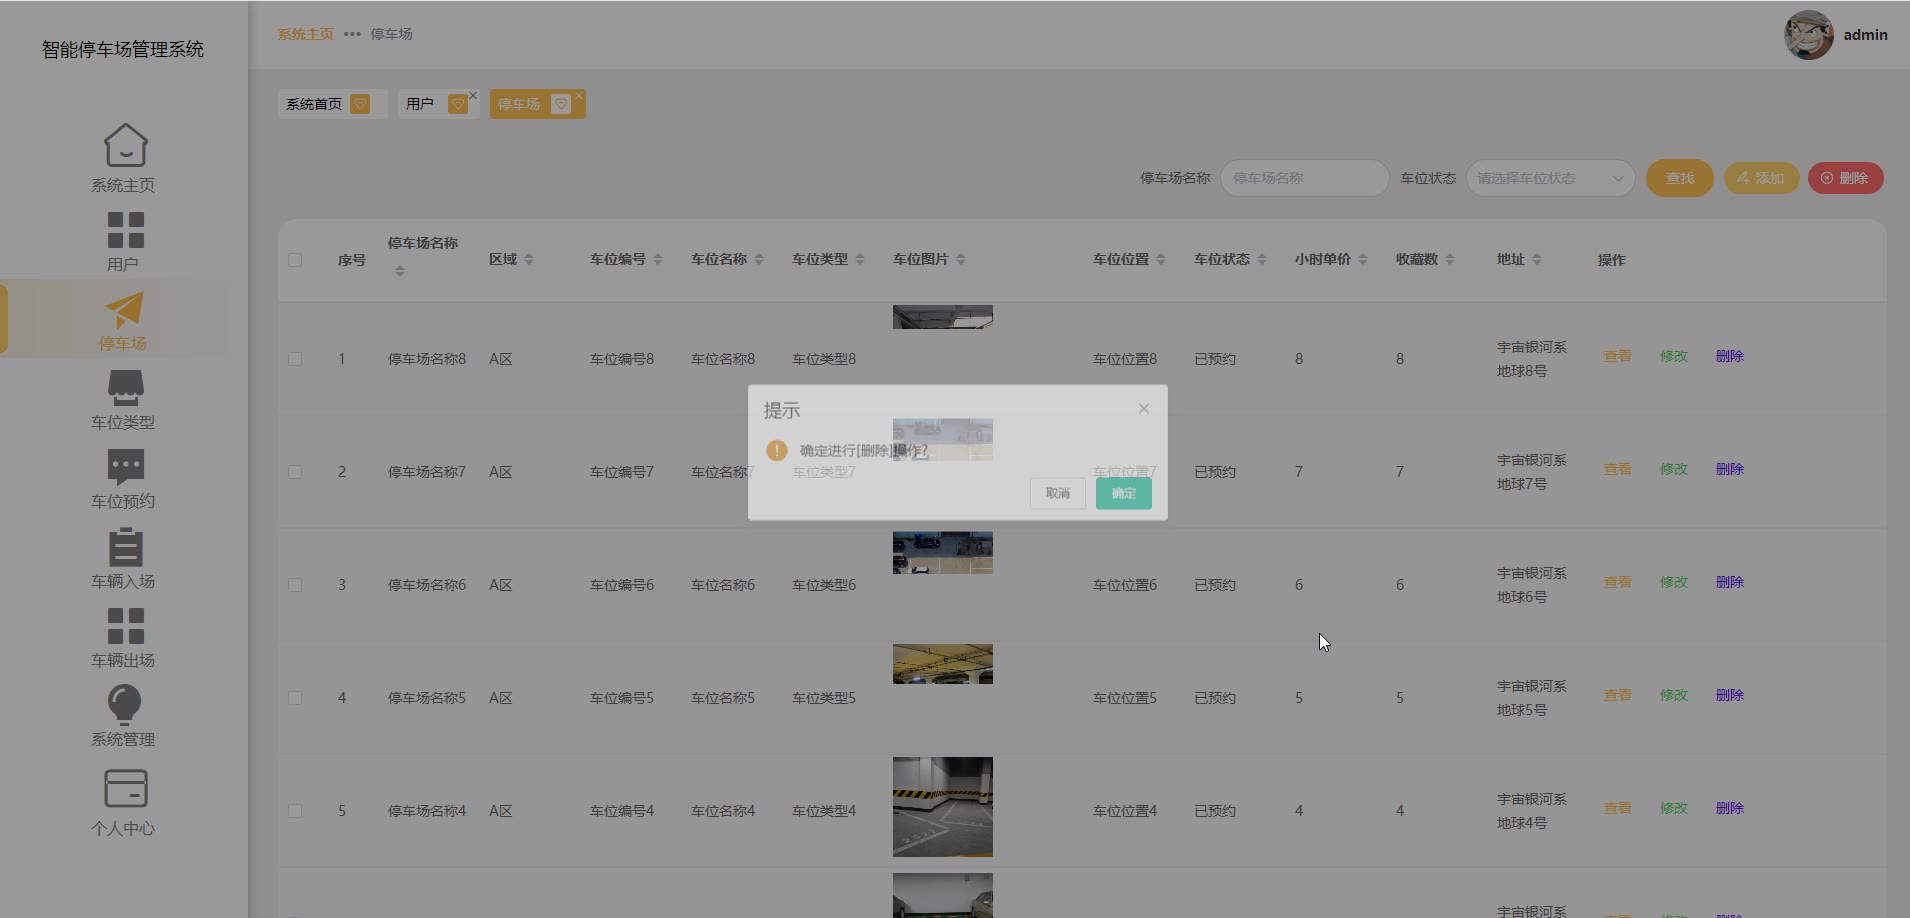
Task: Click 查看 for the 停车场名称8 row
Action: (x=1618, y=356)
